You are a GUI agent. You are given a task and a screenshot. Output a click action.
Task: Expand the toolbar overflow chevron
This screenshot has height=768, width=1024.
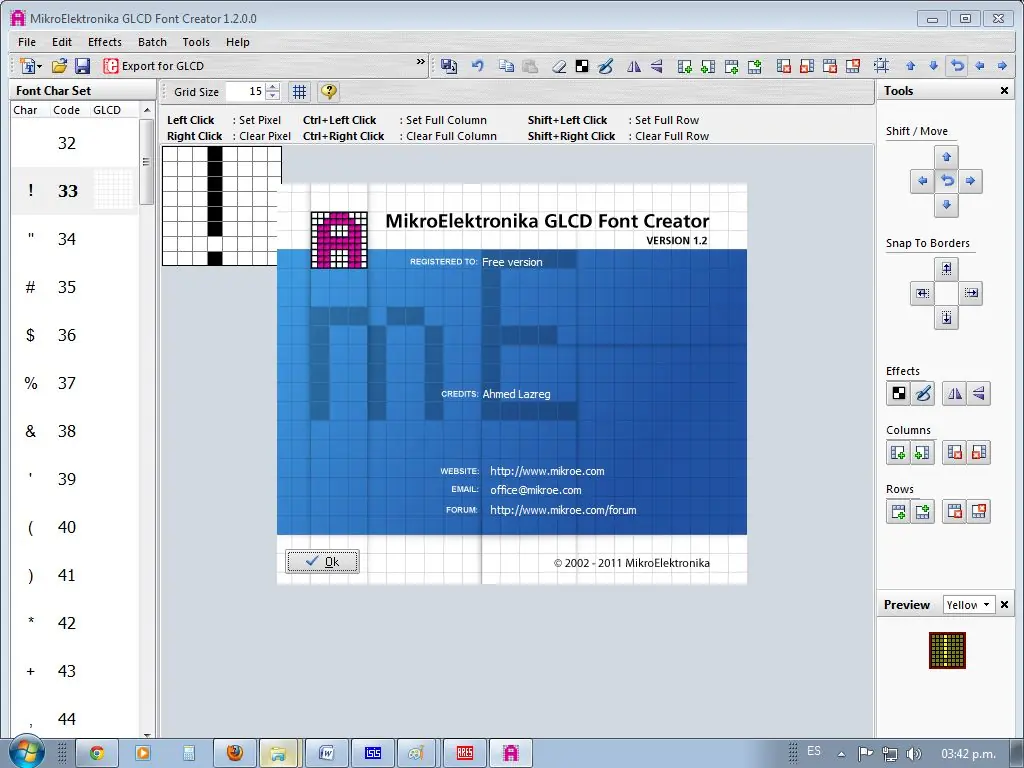coord(421,62)
